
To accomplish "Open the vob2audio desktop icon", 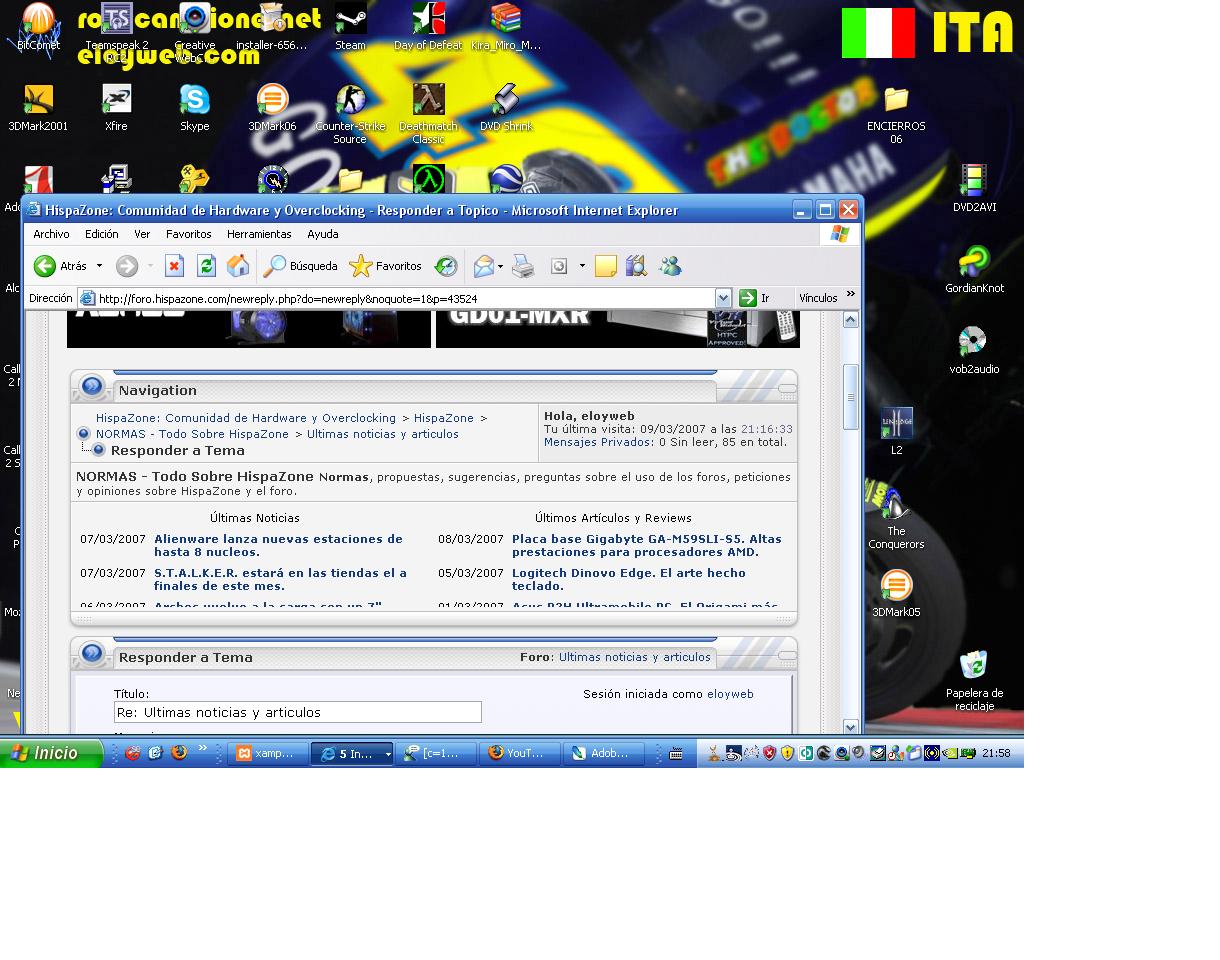I will (974, 351).
